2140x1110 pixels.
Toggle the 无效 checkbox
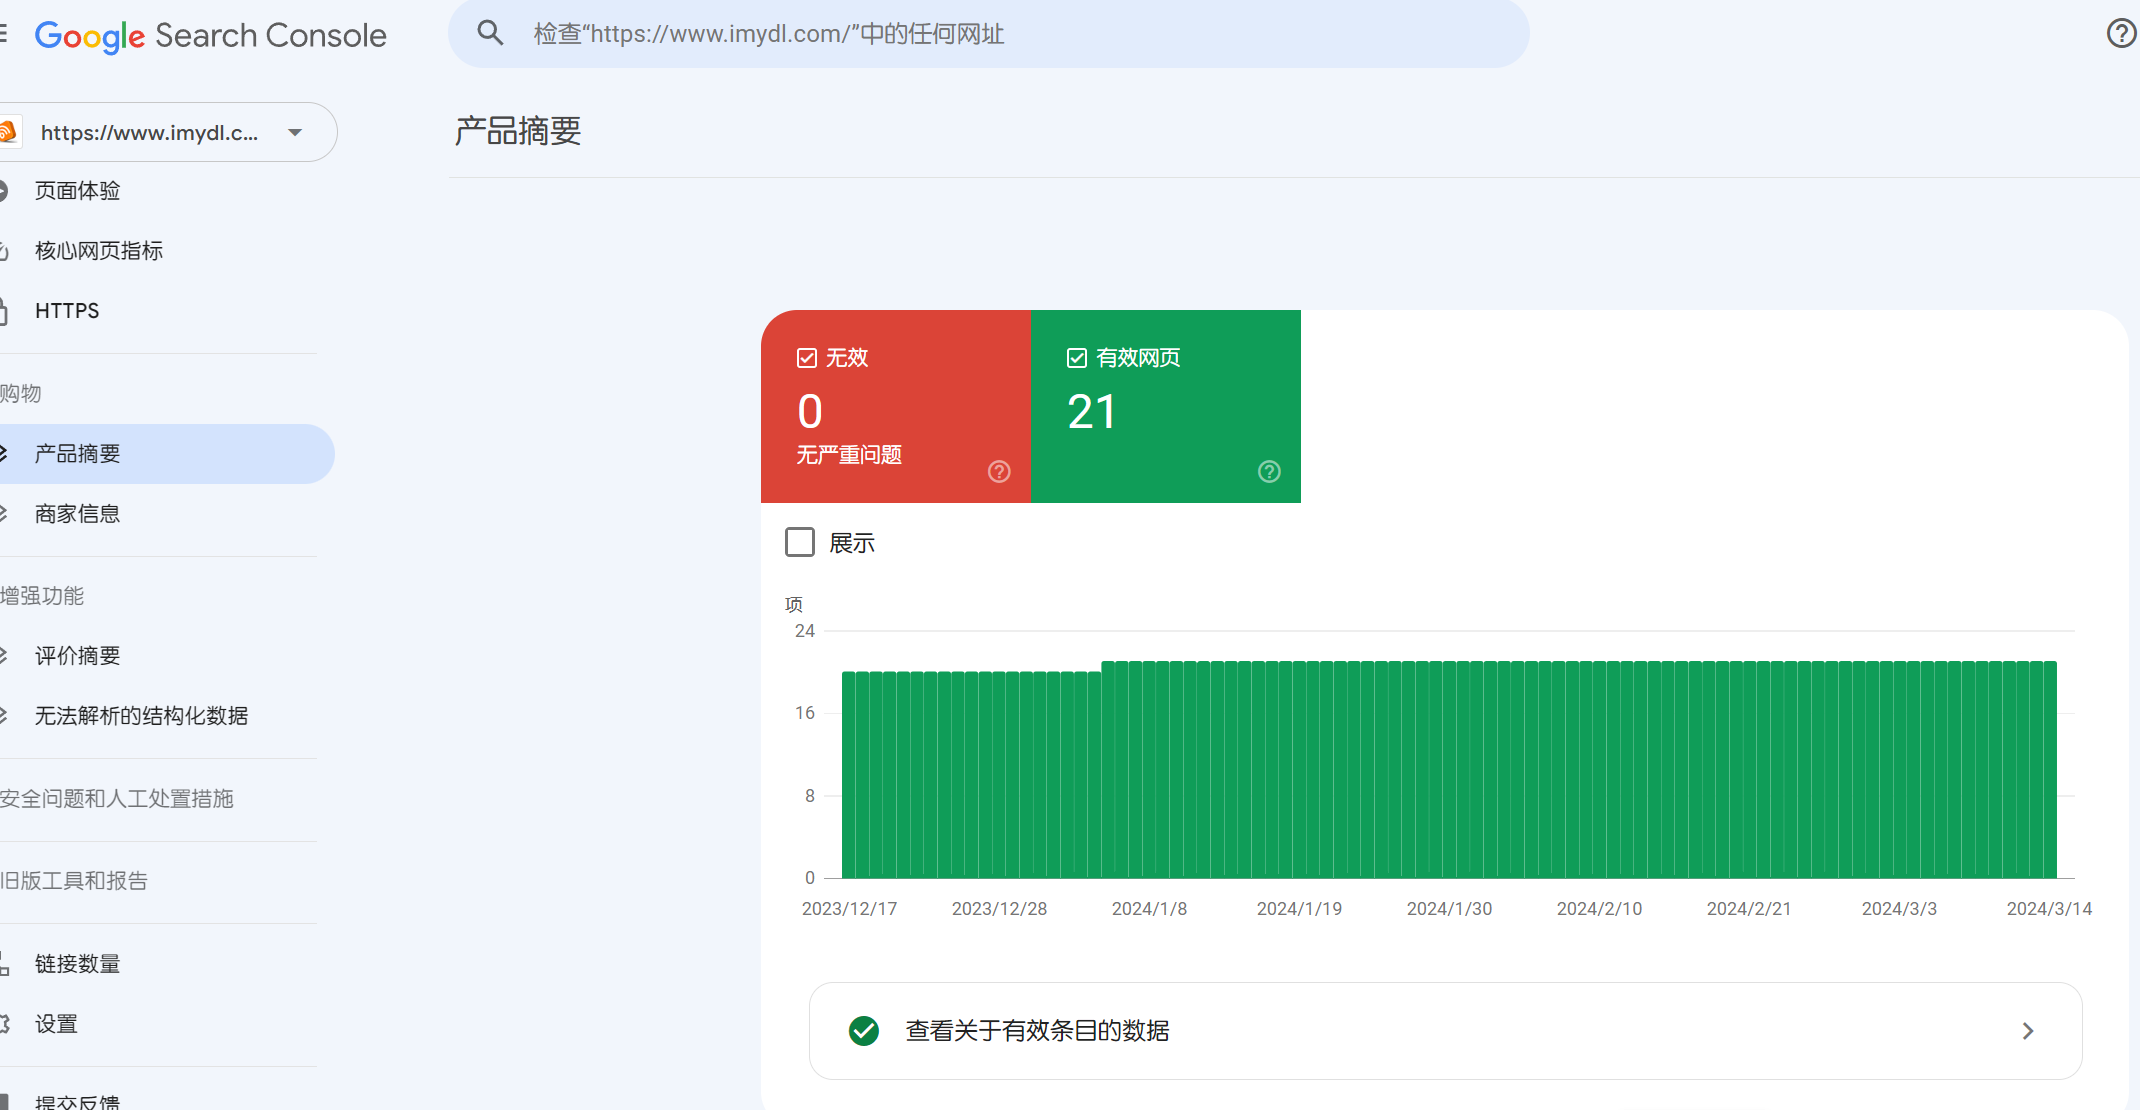click(807, 358)
